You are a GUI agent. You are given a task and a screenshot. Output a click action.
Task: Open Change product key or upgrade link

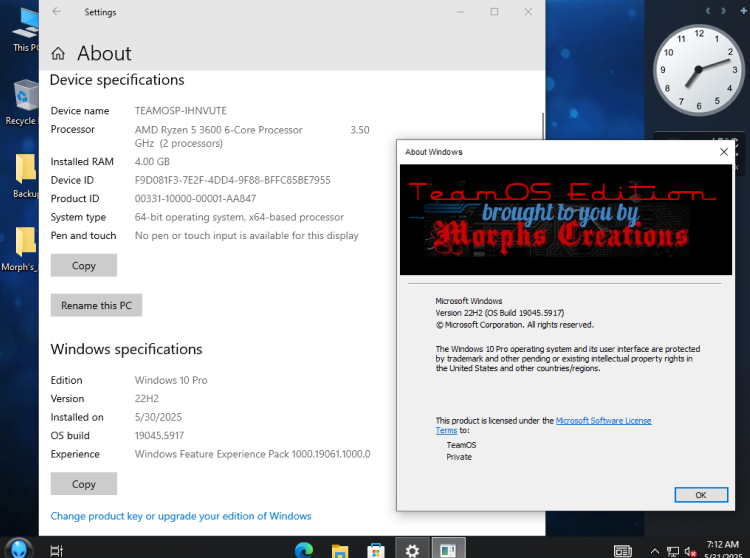181,516
